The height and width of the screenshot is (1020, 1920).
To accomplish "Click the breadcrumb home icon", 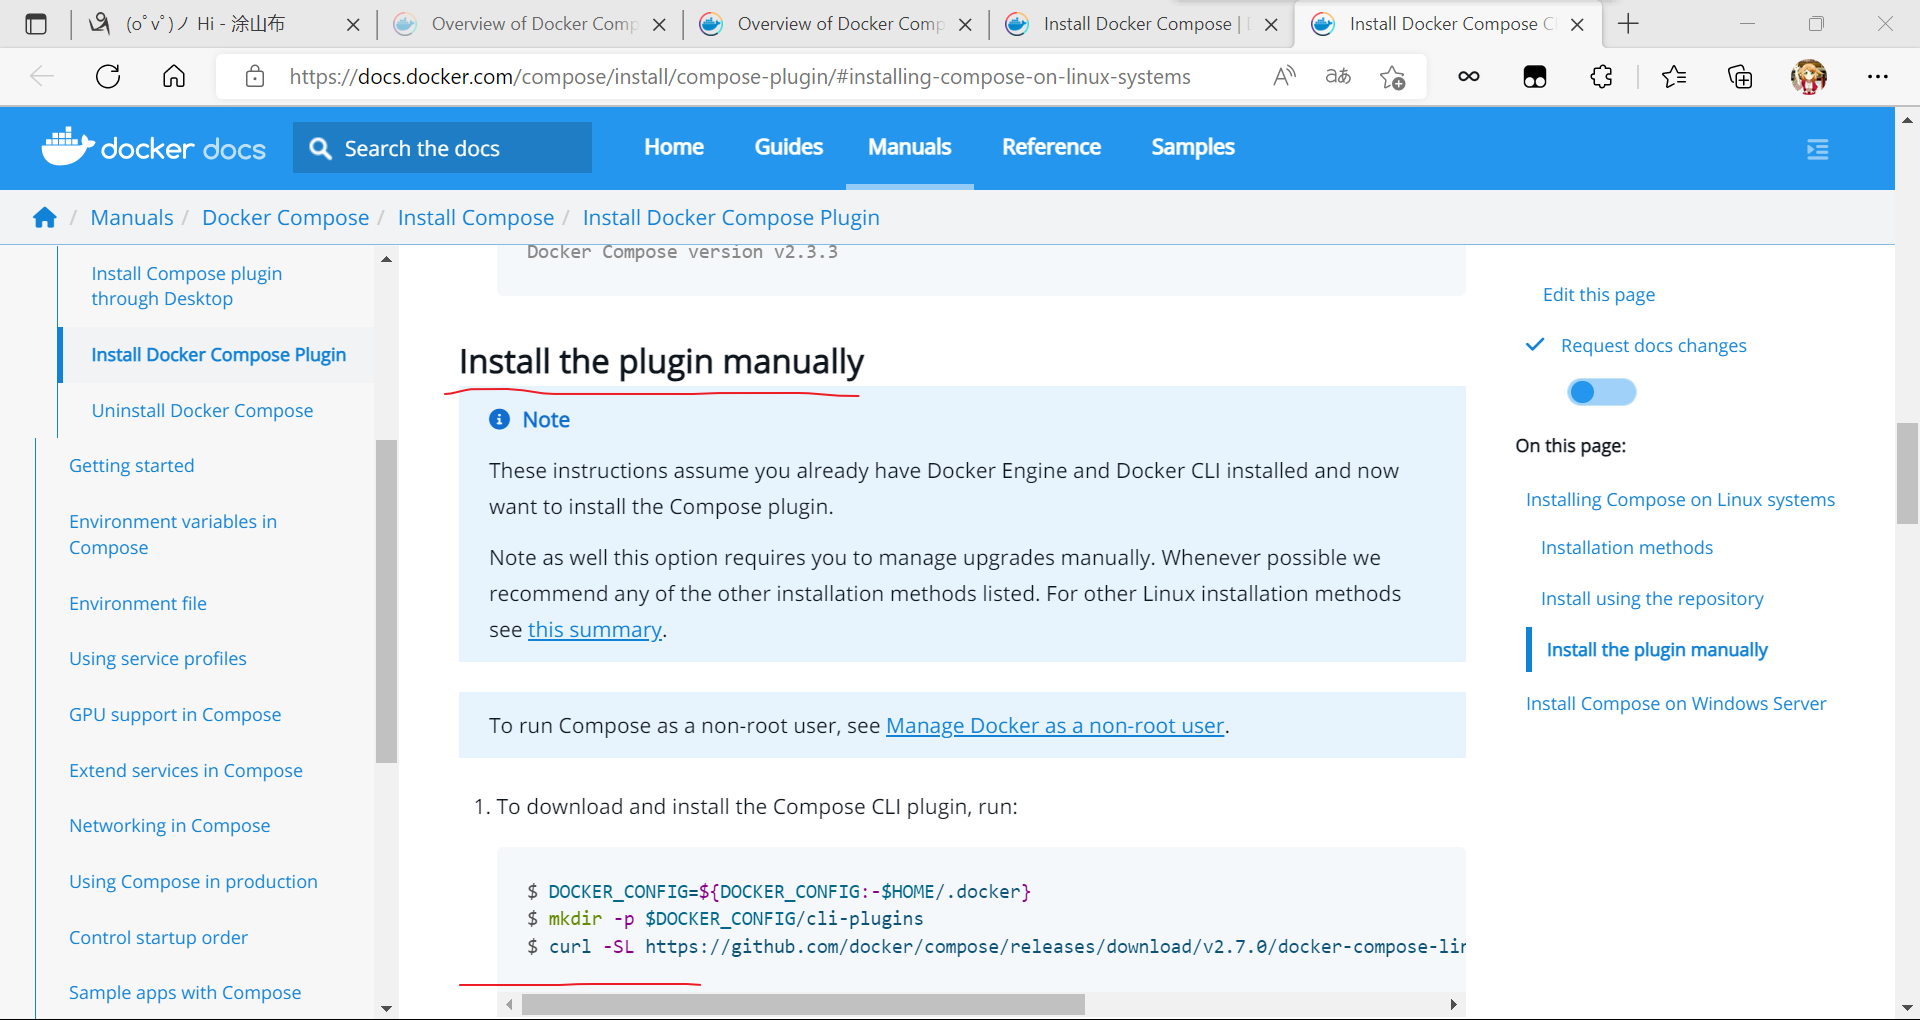I will [45, 217].
